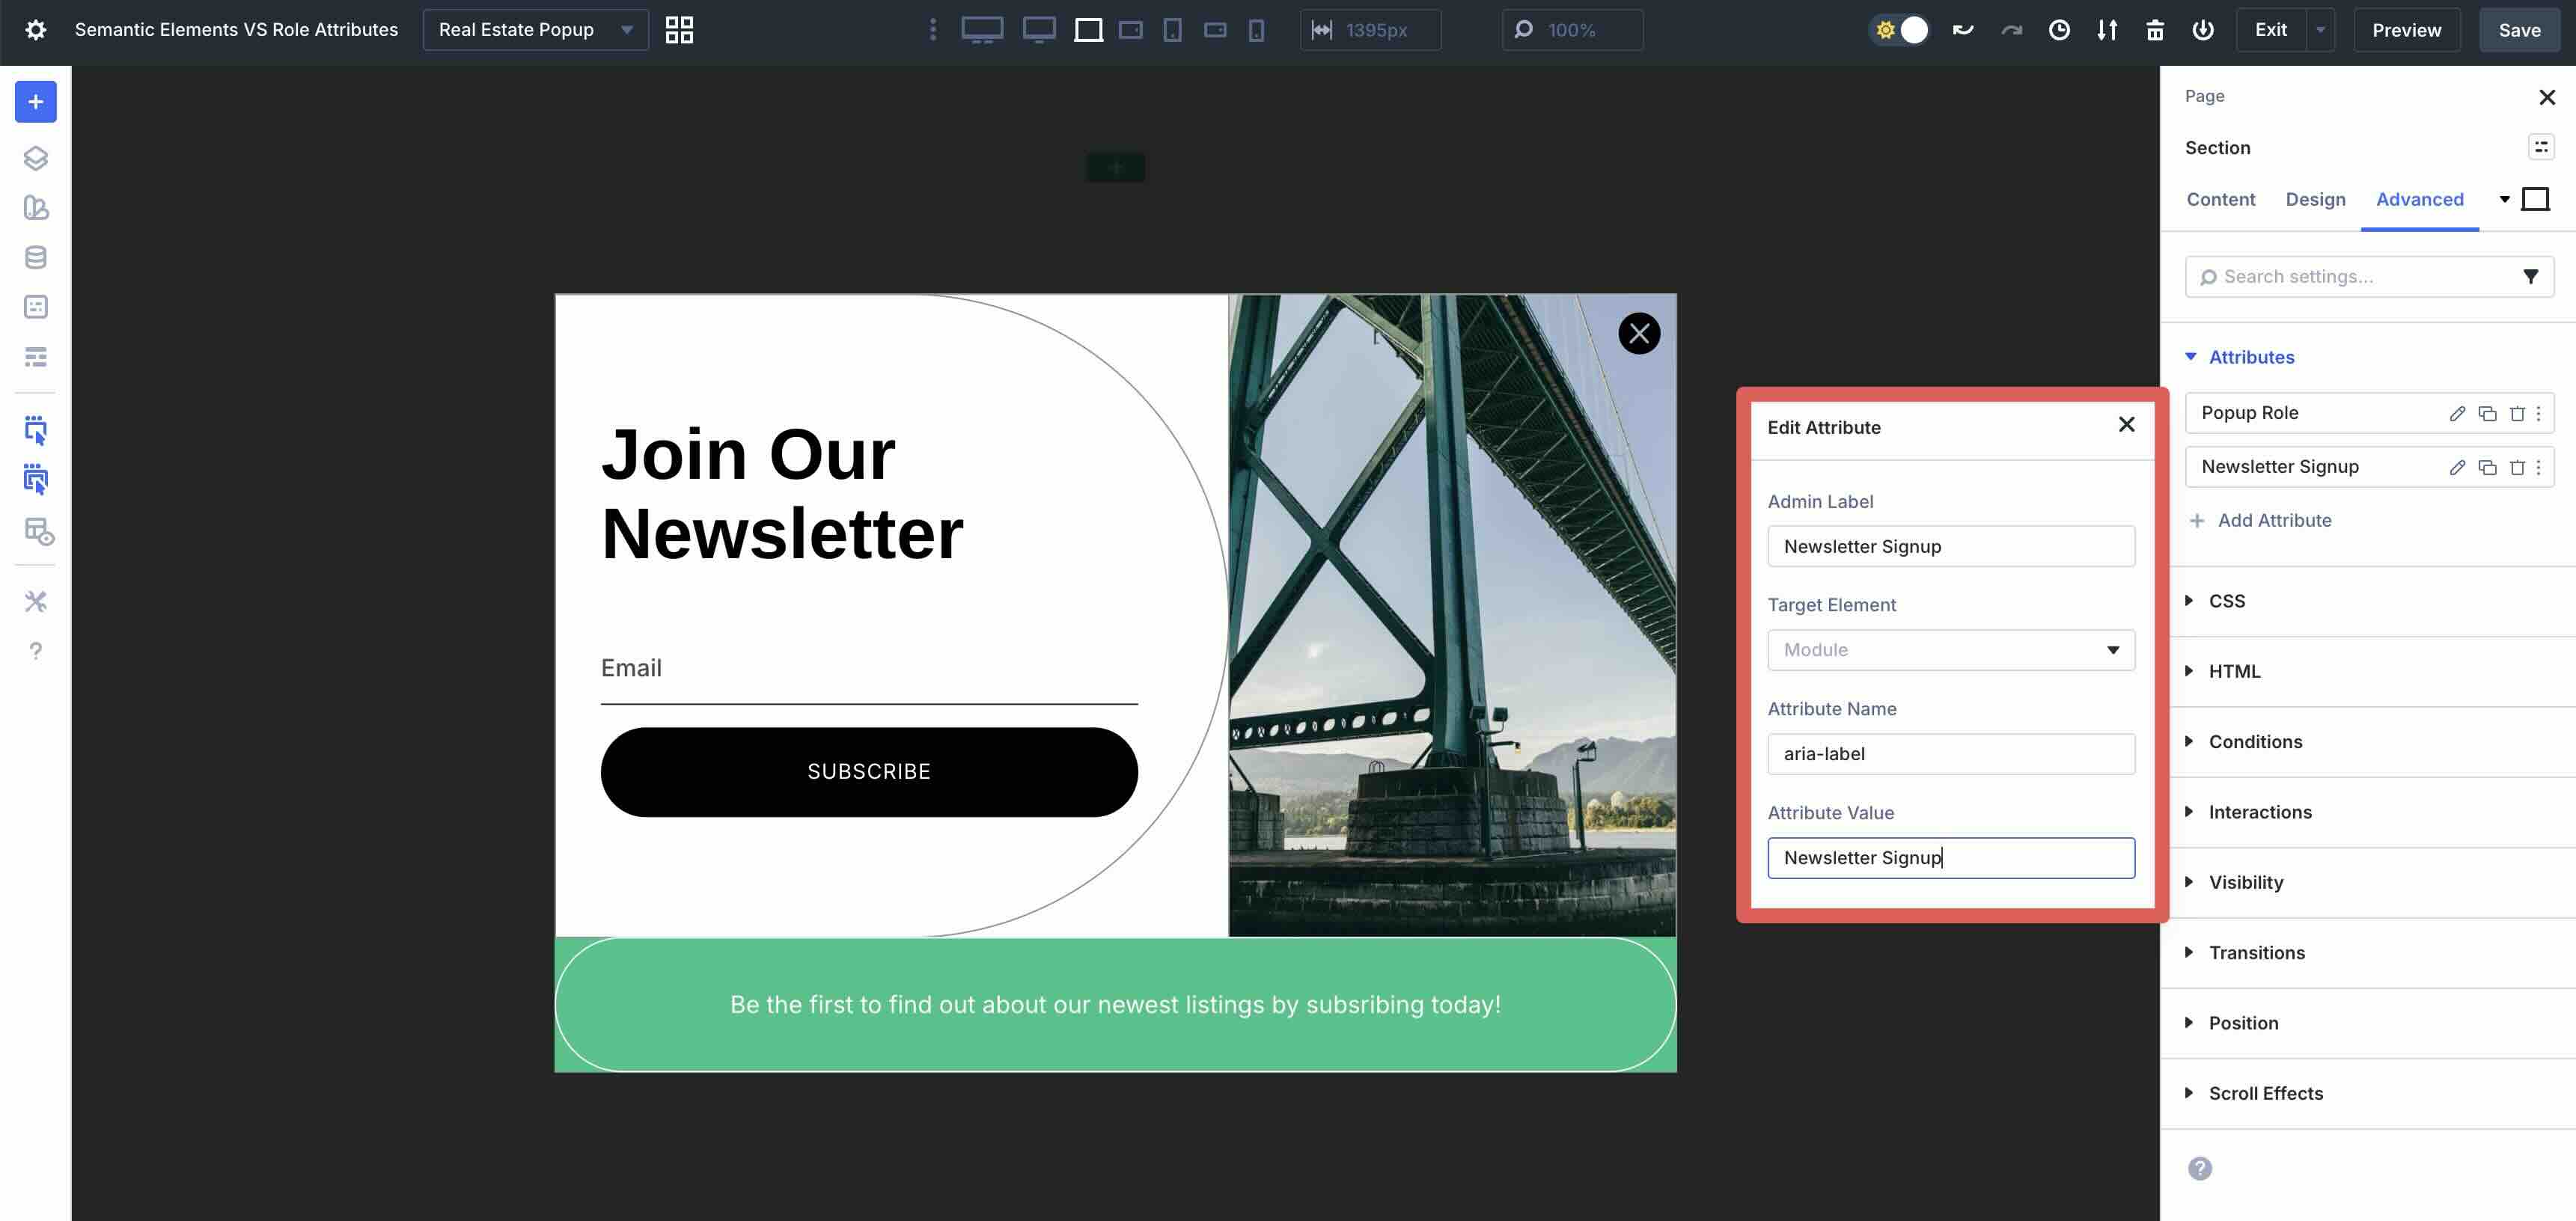Viewport: 2576px width, 1221px height.
Task: Click the trash icon in the top toolbar
Action: [x=2155, y=30]
